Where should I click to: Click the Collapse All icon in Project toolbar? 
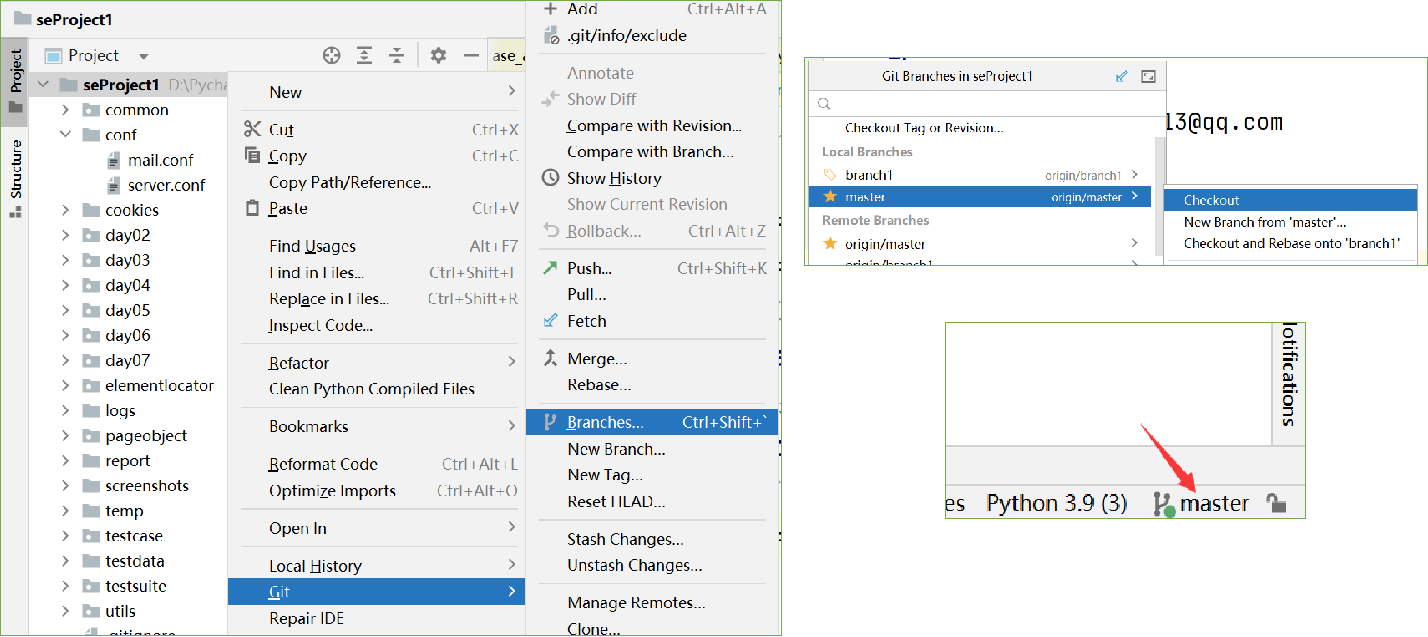tap(397, 56)
